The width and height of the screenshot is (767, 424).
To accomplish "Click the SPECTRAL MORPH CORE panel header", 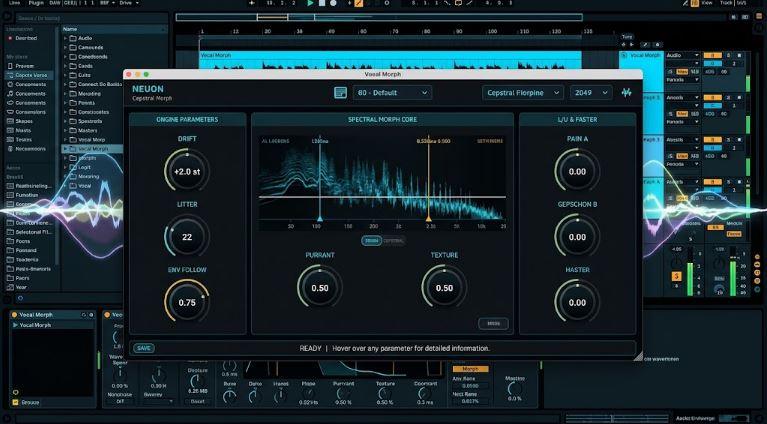I will click(382, 119).
